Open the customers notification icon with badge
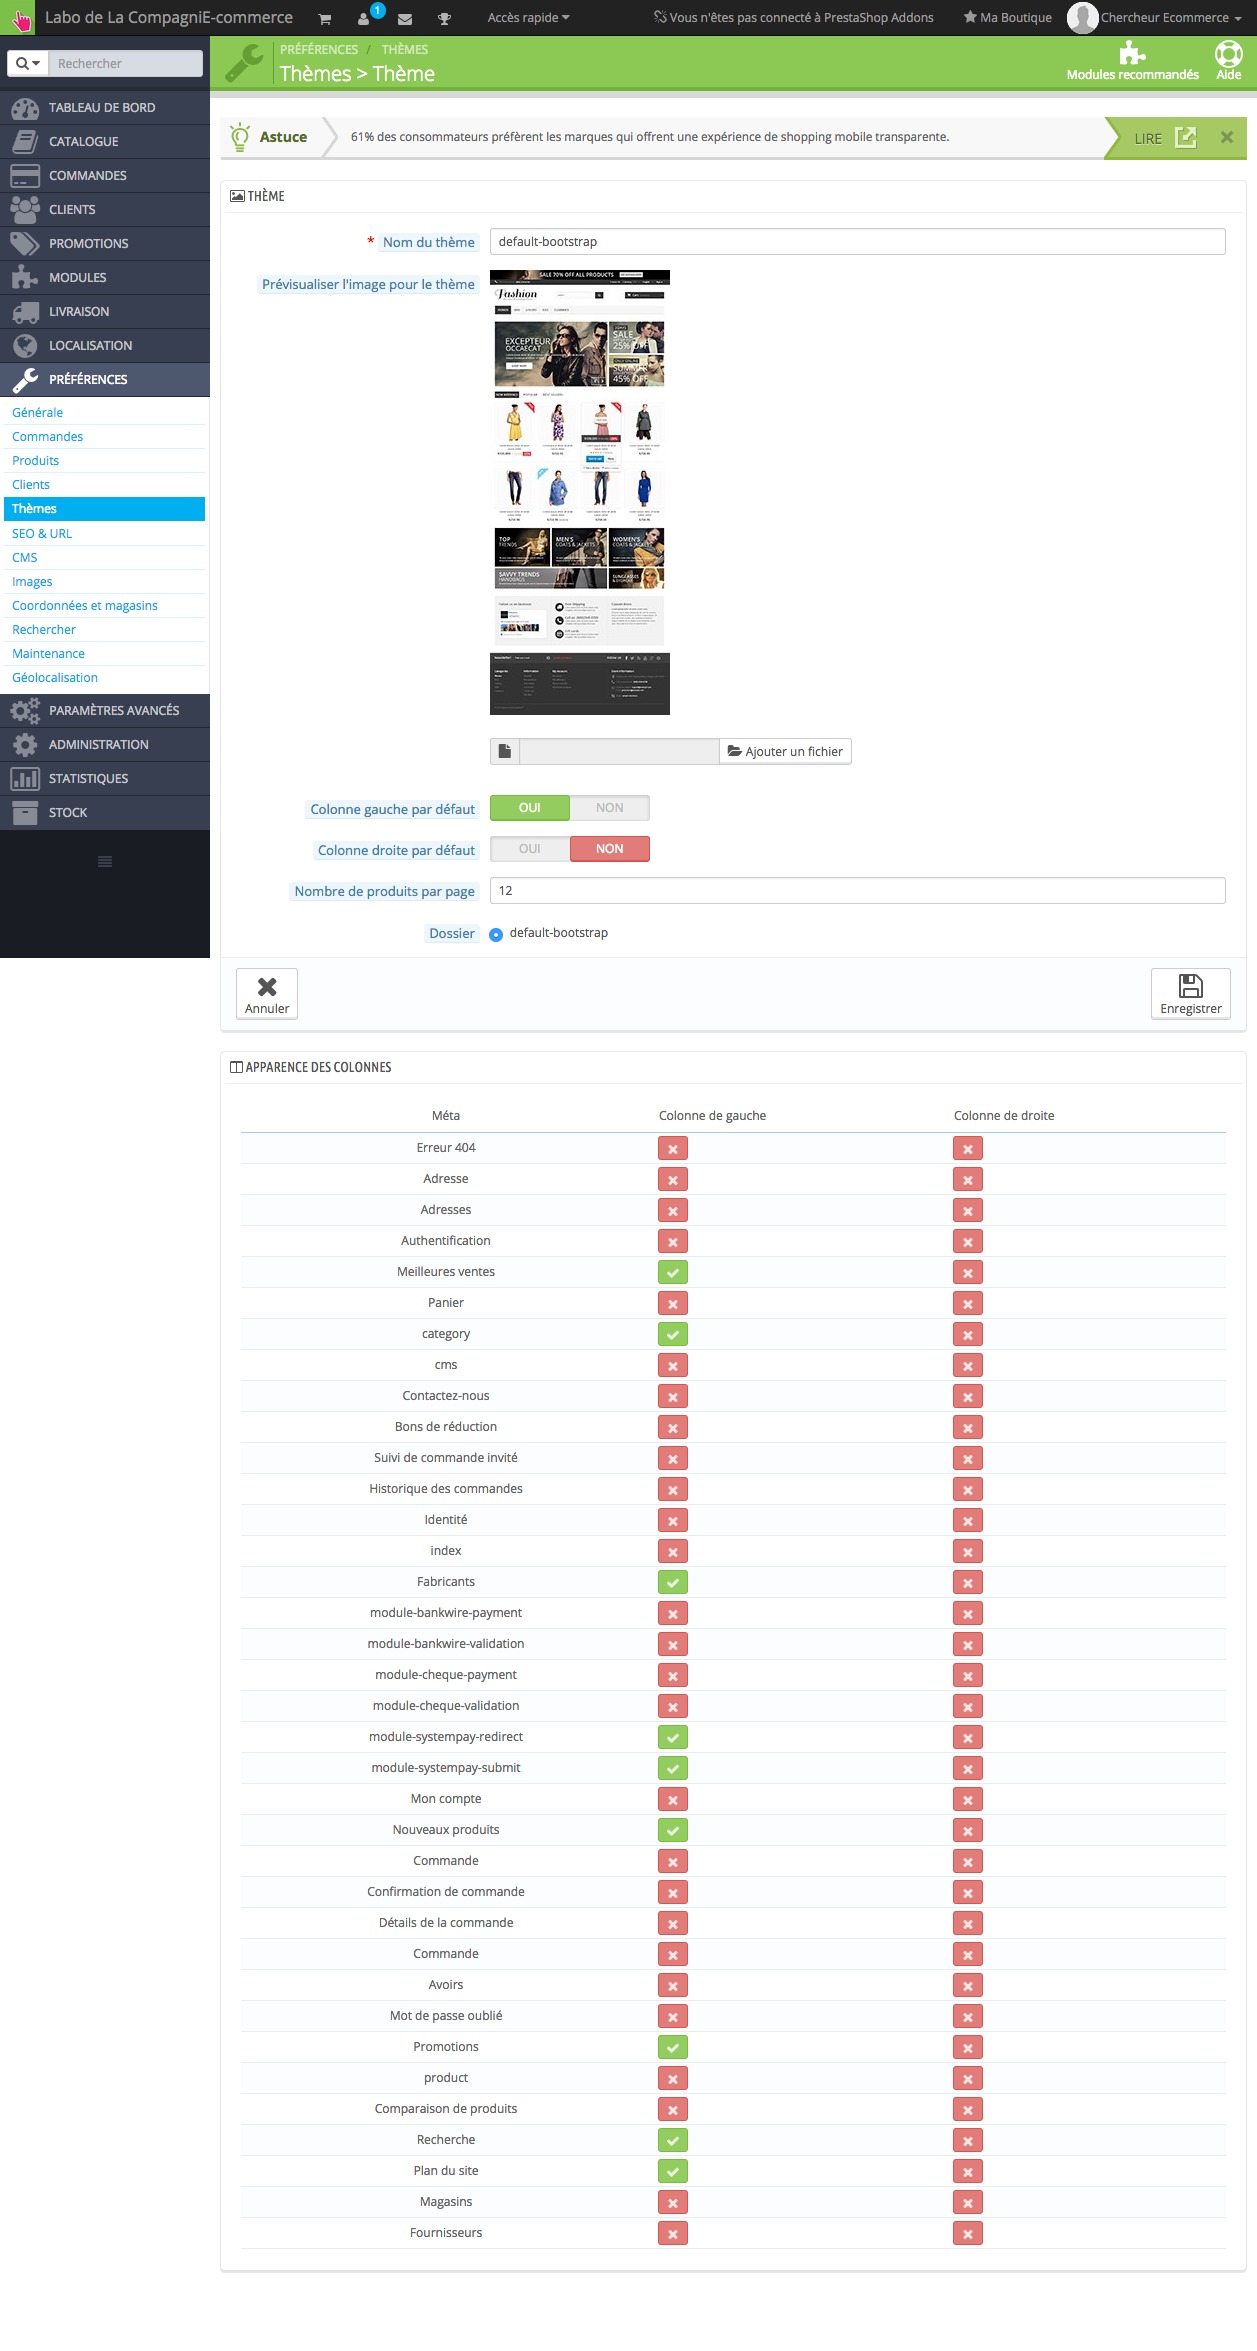Image resolution: width=1257 pixels, height=2351 pixels. (365, 19)
